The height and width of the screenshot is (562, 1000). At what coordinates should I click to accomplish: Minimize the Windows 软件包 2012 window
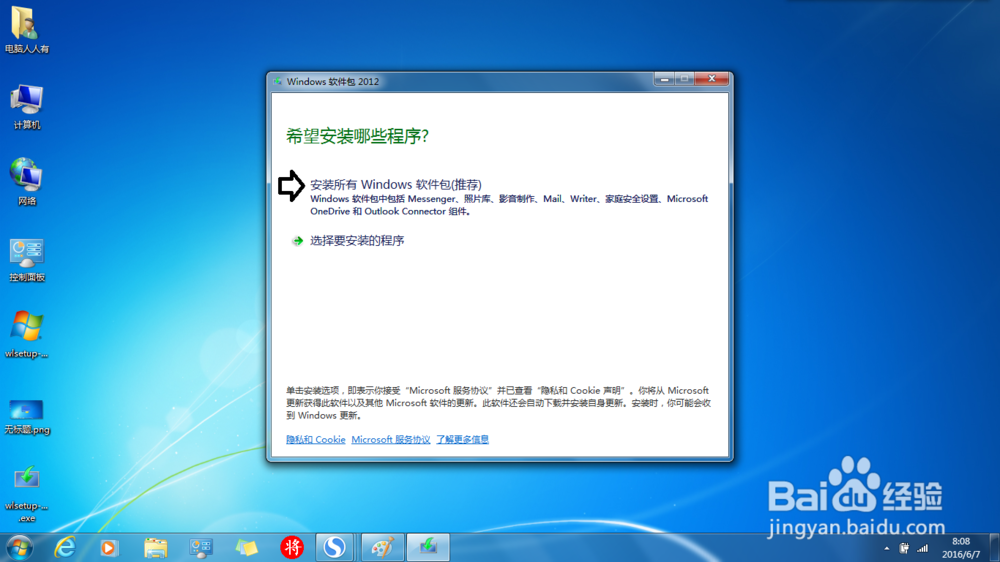coord(664,79)
